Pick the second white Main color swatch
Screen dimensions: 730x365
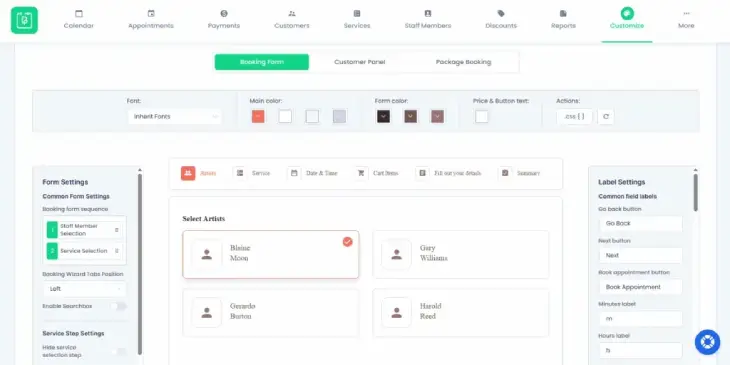285,116
